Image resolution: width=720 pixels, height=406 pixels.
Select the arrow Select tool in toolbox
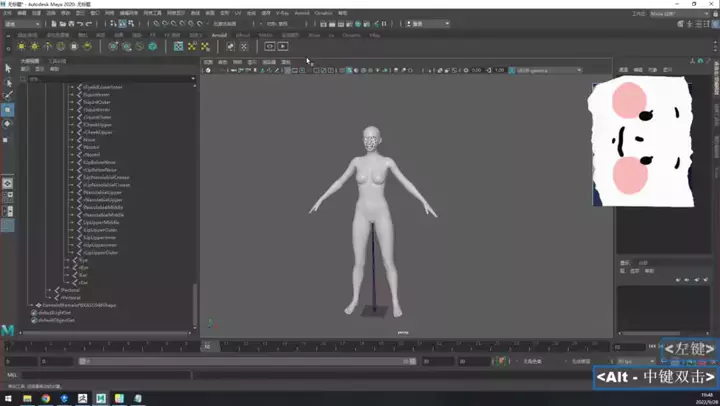8,68
